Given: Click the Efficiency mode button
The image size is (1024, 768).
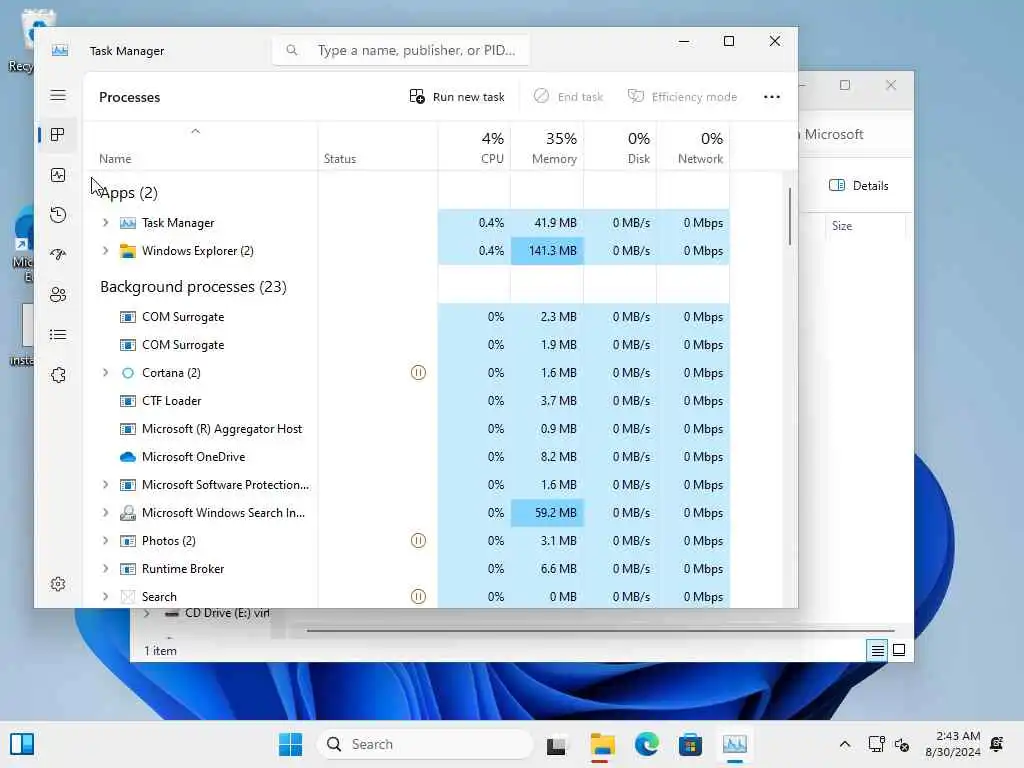Looking at the screenshot, I should (682, 97).
